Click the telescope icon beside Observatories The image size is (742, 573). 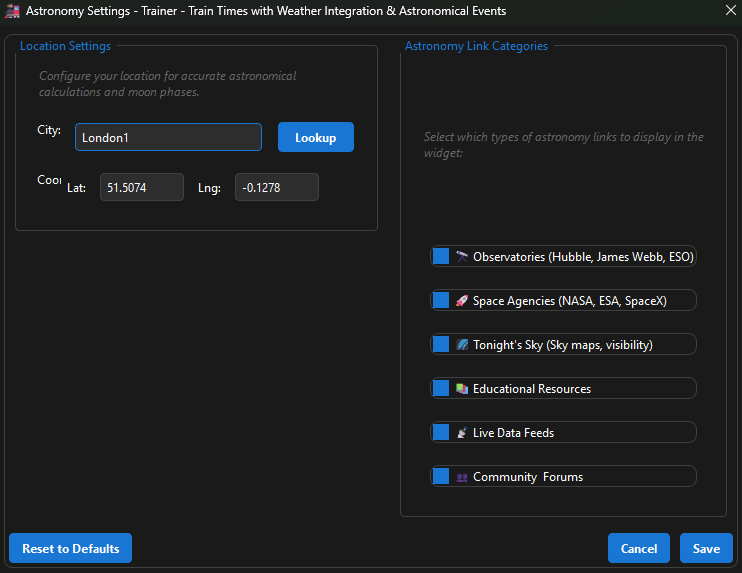[461, 257]
